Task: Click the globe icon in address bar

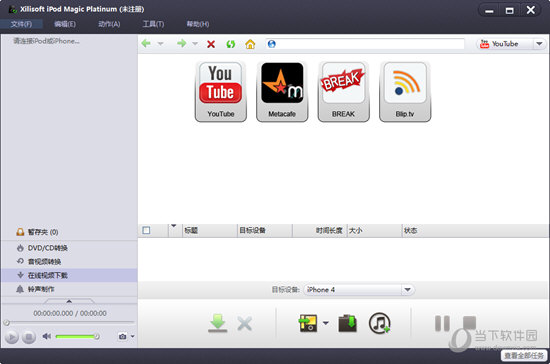Action: 271,44
